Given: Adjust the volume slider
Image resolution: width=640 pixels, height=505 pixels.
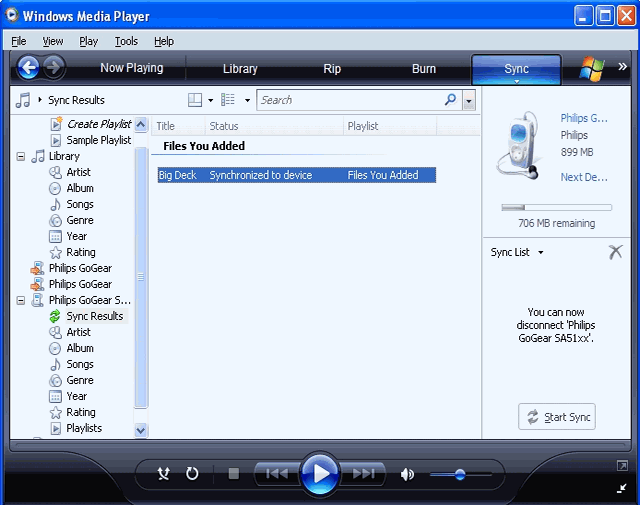Looking at the screenshot, I should (x=460, y=474).
